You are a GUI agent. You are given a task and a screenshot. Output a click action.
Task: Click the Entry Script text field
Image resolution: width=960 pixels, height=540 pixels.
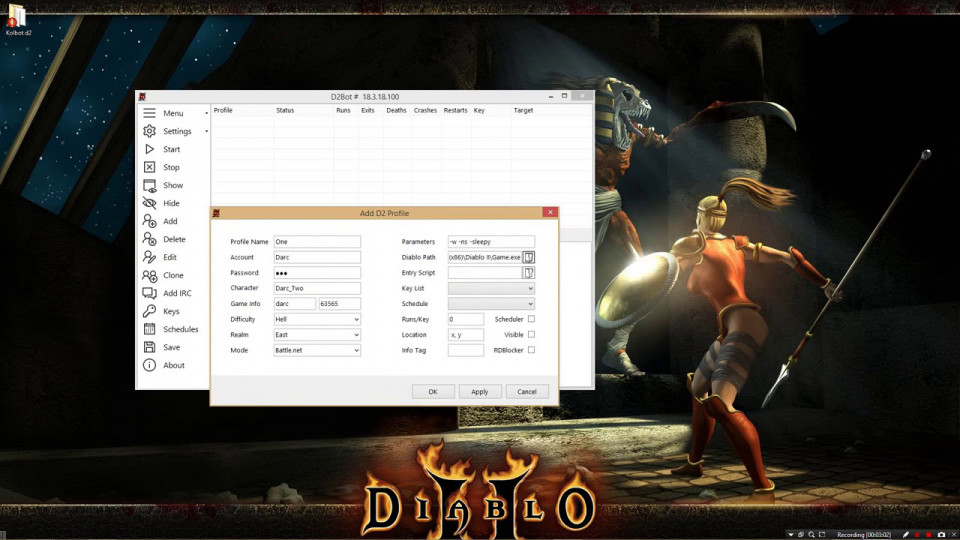(x=484, y=272)
